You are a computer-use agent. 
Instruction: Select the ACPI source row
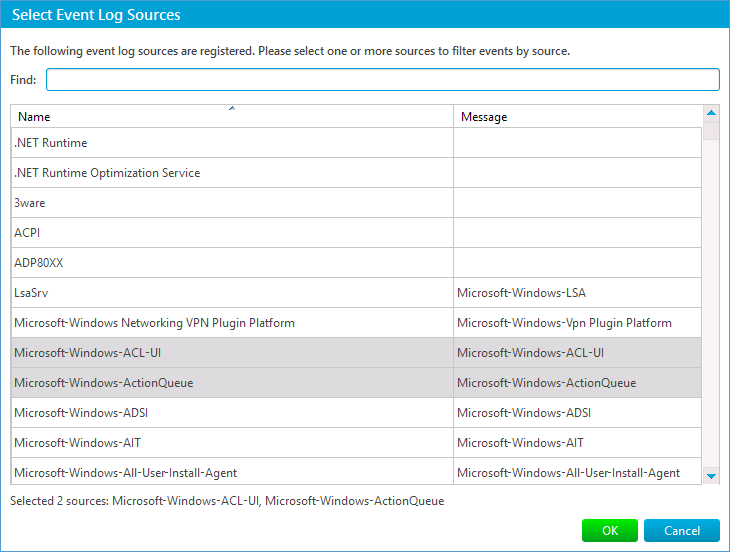pyautogui.click(x=232, y=233)
